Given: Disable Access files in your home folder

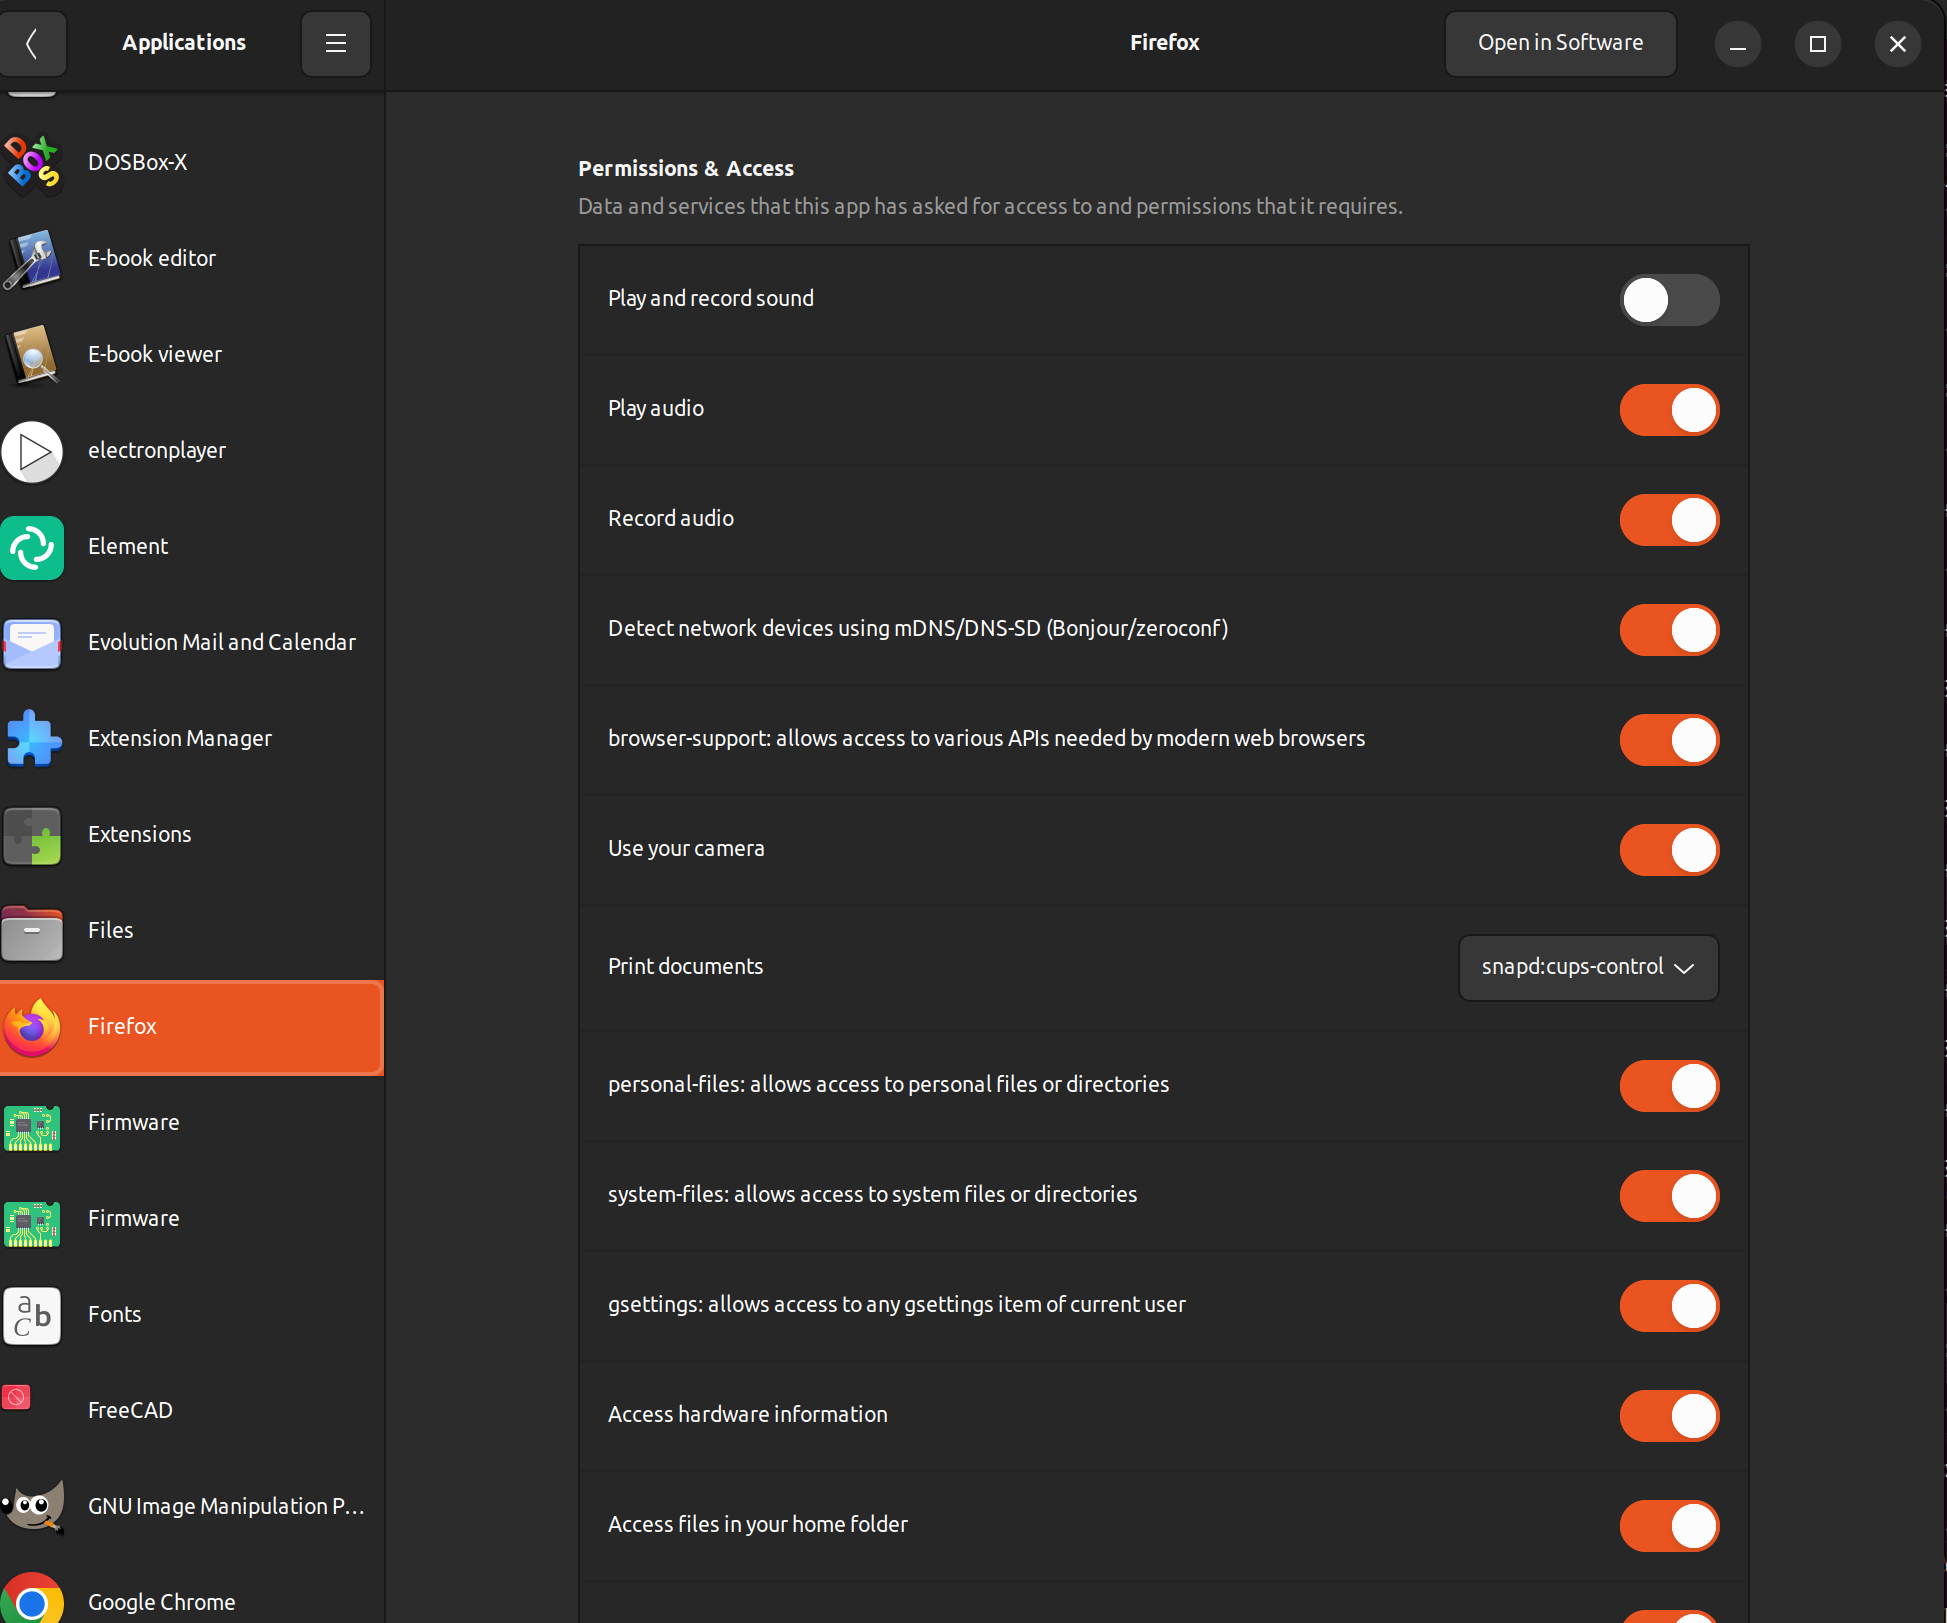Looking at the screenshot, I should [1669, 1526].
